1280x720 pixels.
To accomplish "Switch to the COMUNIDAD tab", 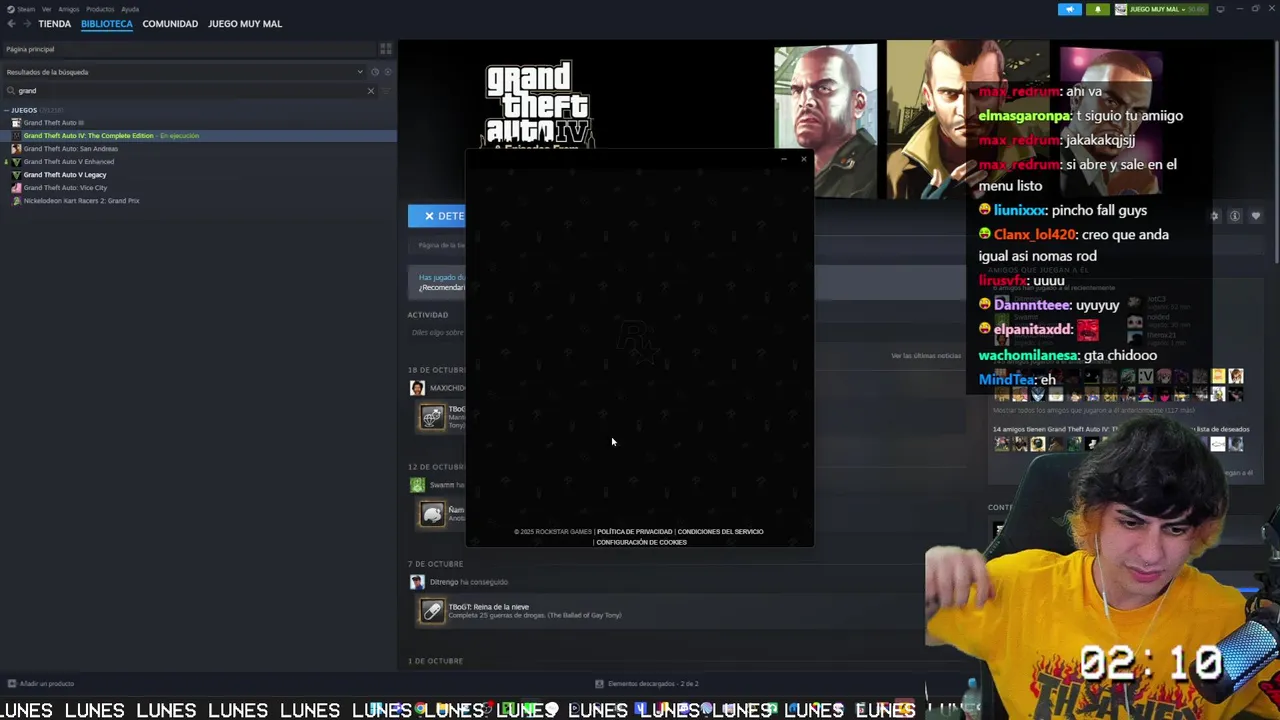I will click(x=170, y=24).
